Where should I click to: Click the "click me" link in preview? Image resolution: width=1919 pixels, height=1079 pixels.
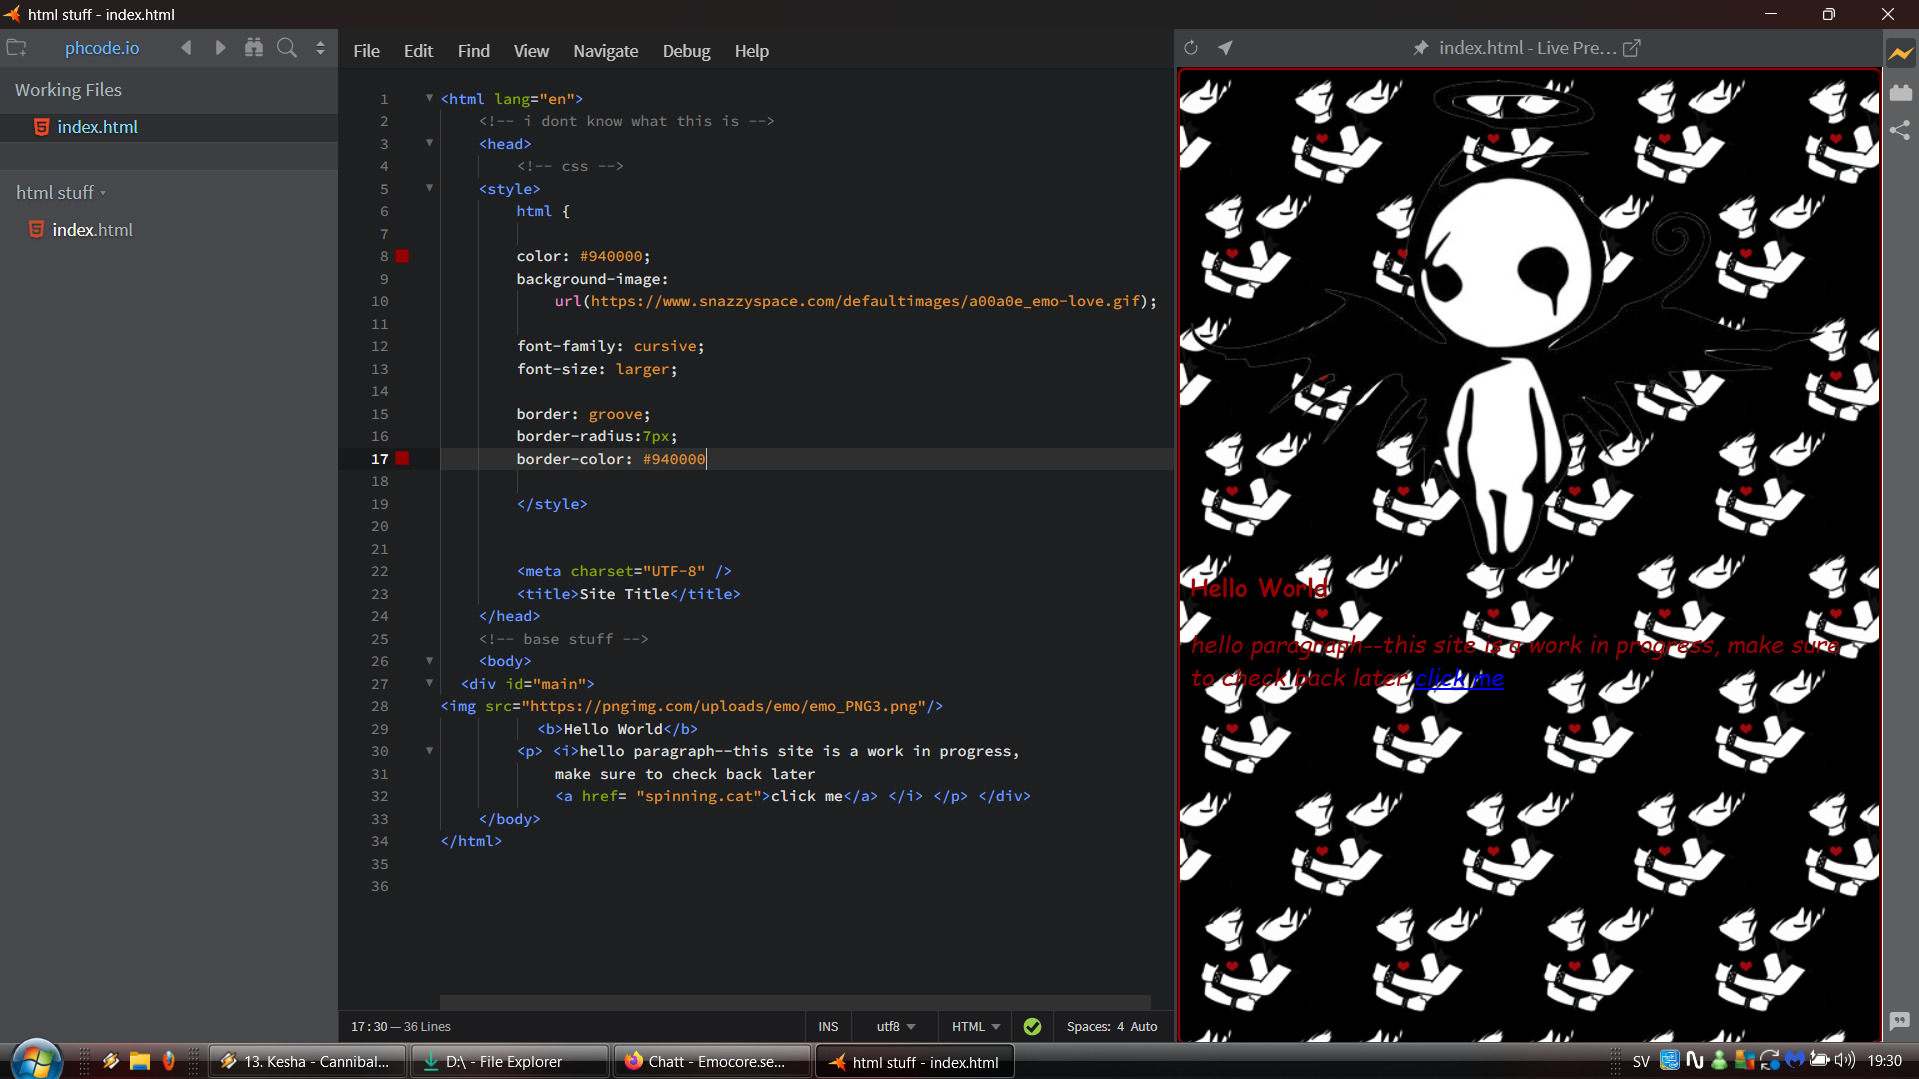1458,679
